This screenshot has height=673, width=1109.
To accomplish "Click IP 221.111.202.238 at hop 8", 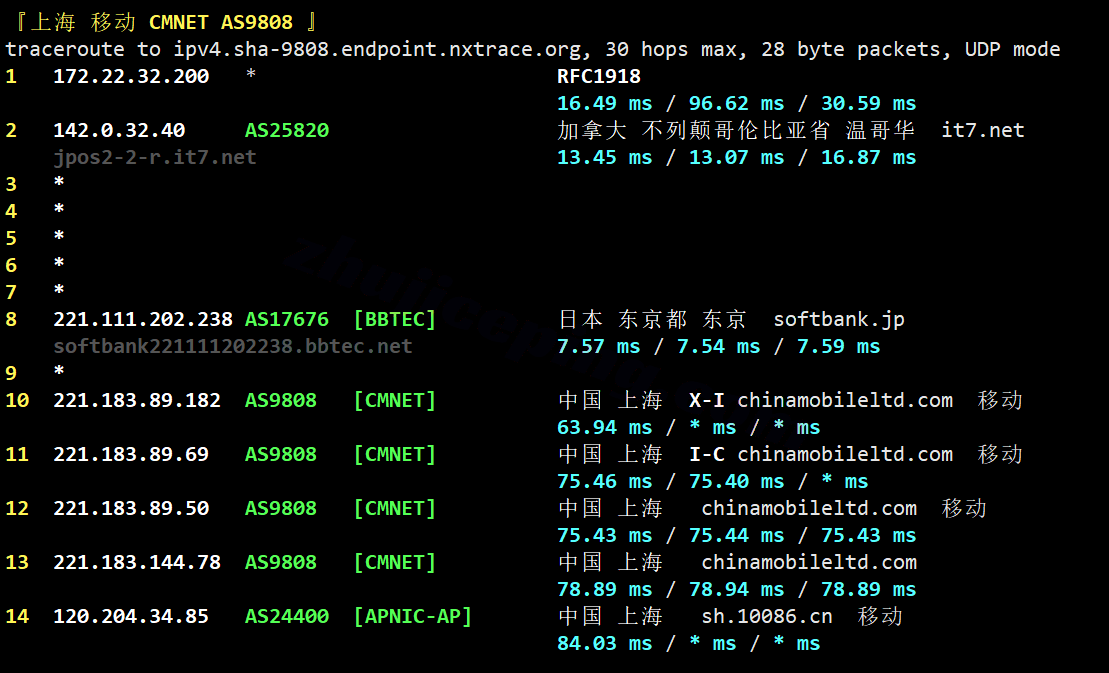I will click(x=143, y=320).
